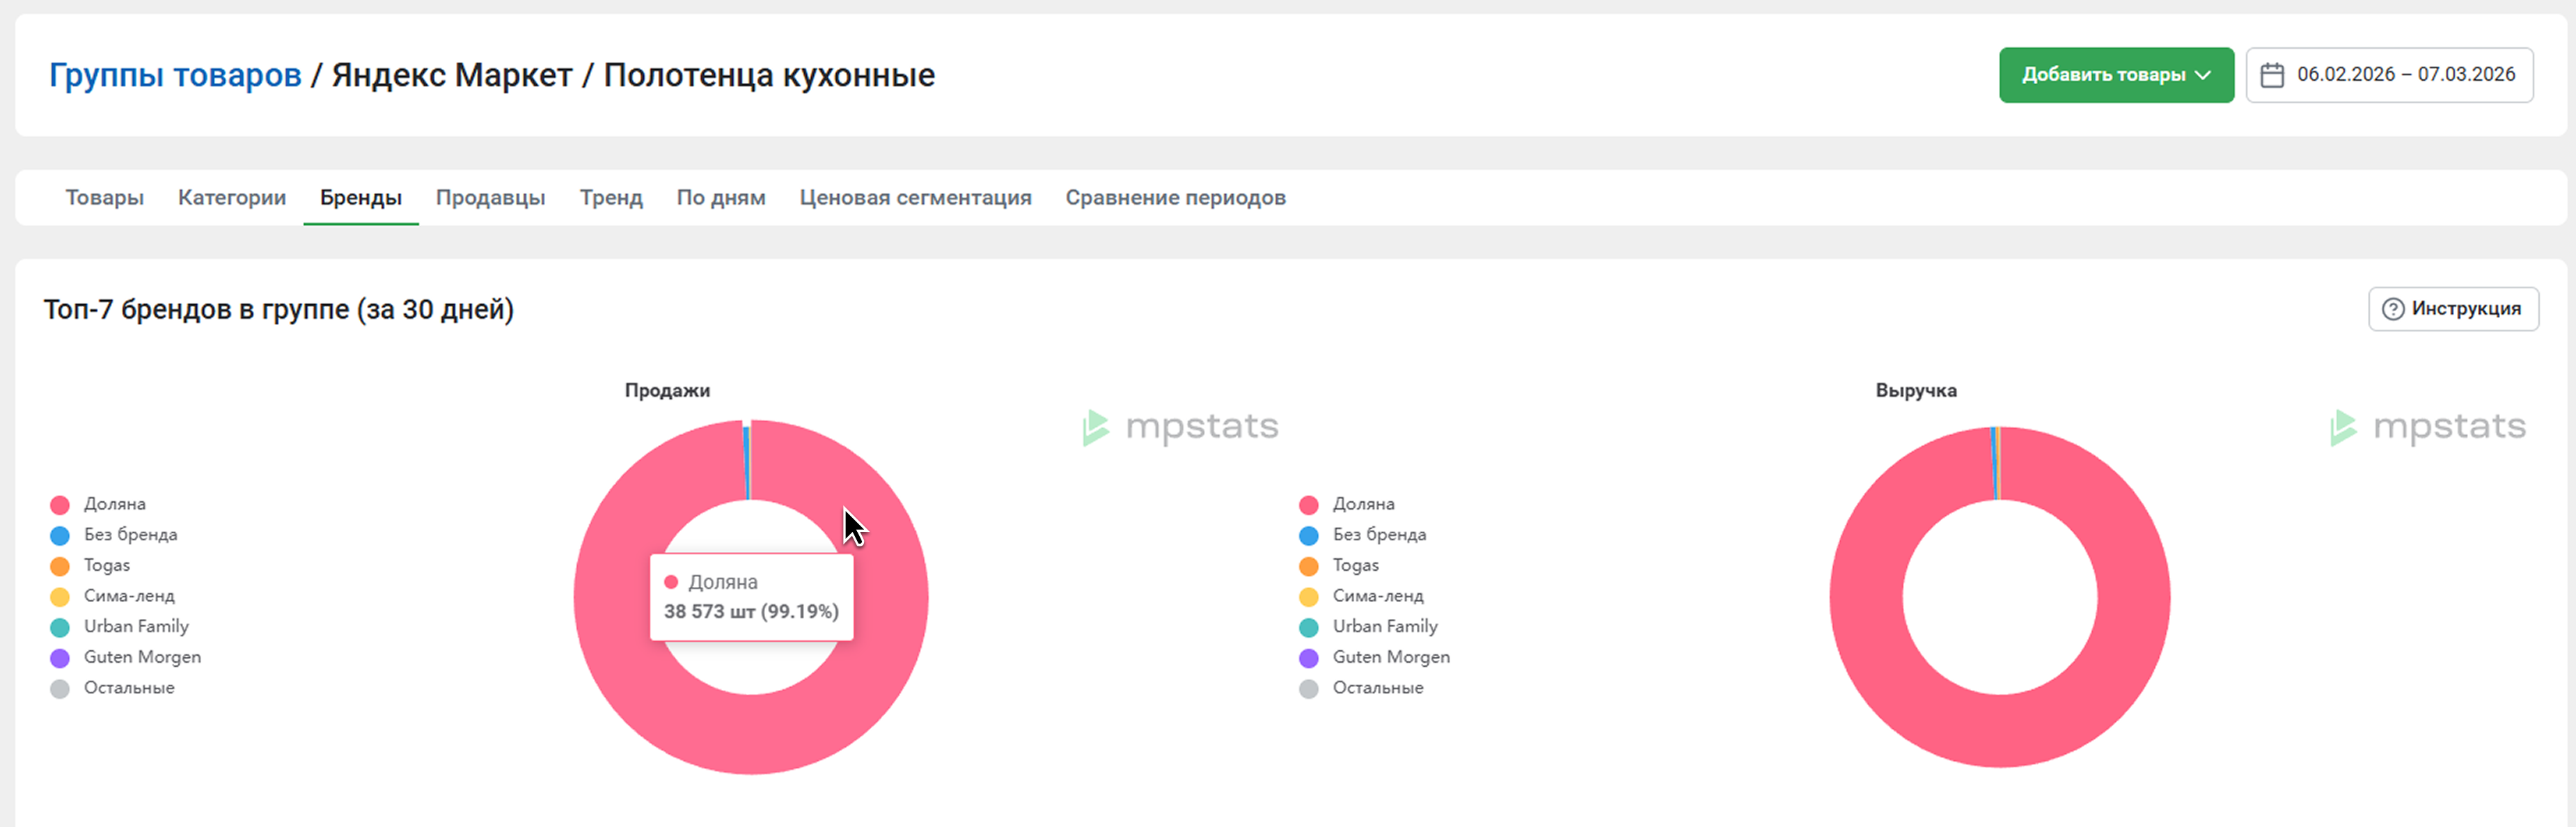Click the mpstats logo beside Продажи chart

point(1181,427)
